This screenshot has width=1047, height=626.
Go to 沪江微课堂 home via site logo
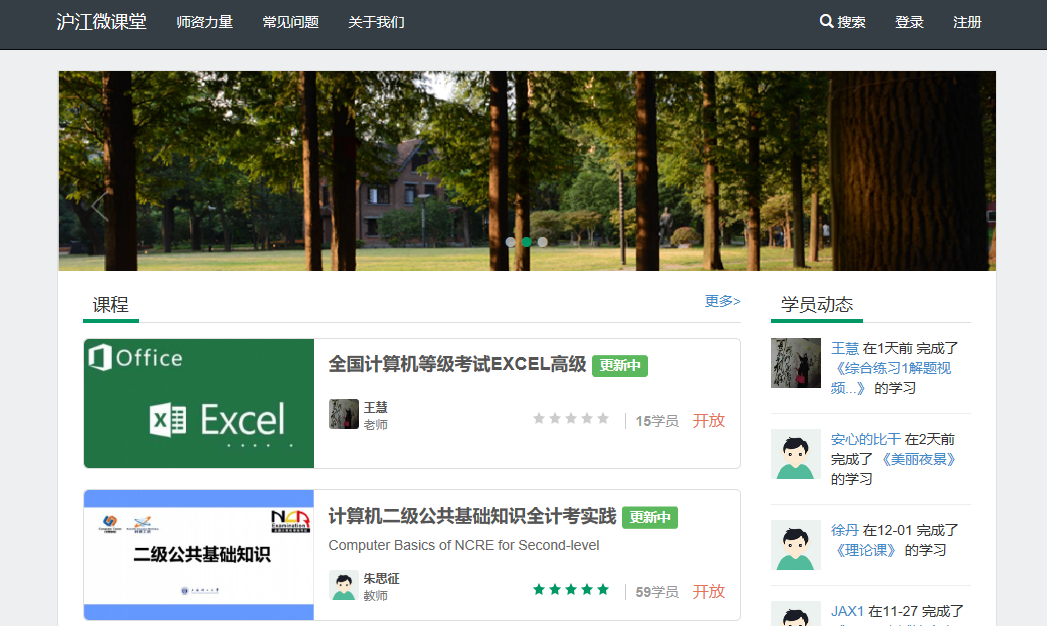click(101, 22)
